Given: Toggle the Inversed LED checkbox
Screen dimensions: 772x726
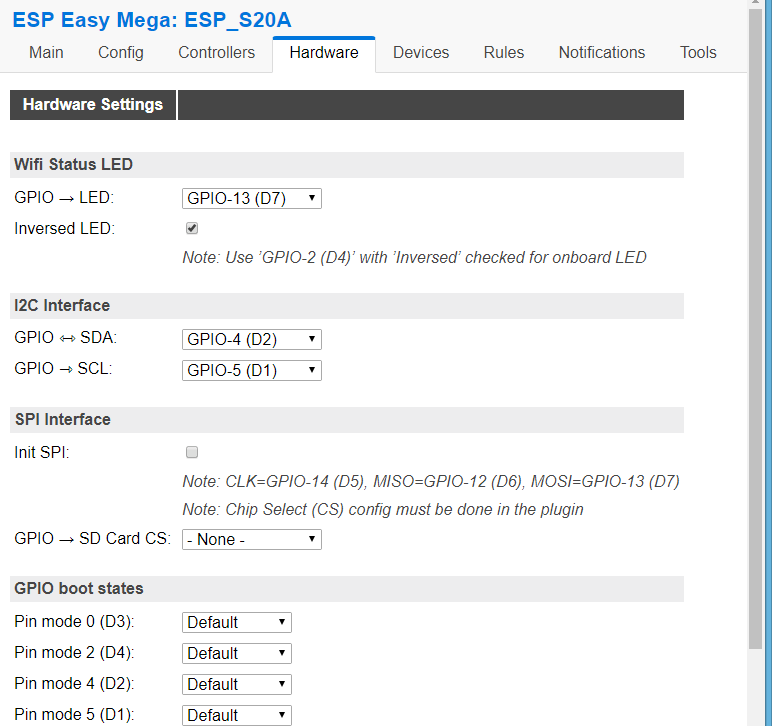Looking at the screenshot, I should coord(192,228).
